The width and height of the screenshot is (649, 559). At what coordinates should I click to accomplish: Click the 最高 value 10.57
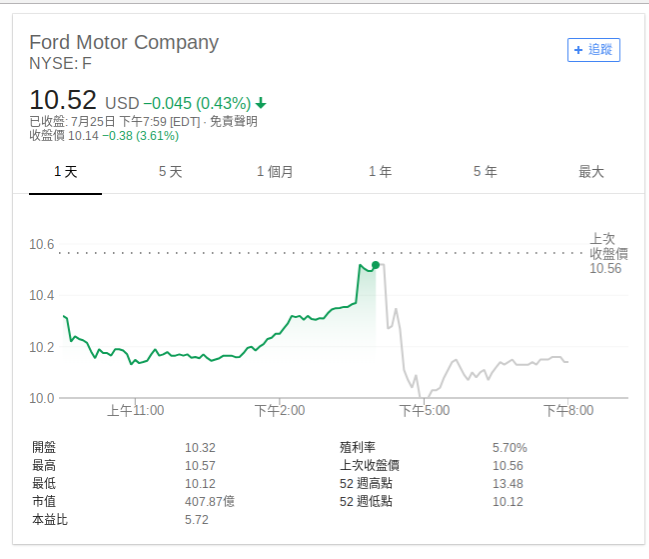coord(200,466)
